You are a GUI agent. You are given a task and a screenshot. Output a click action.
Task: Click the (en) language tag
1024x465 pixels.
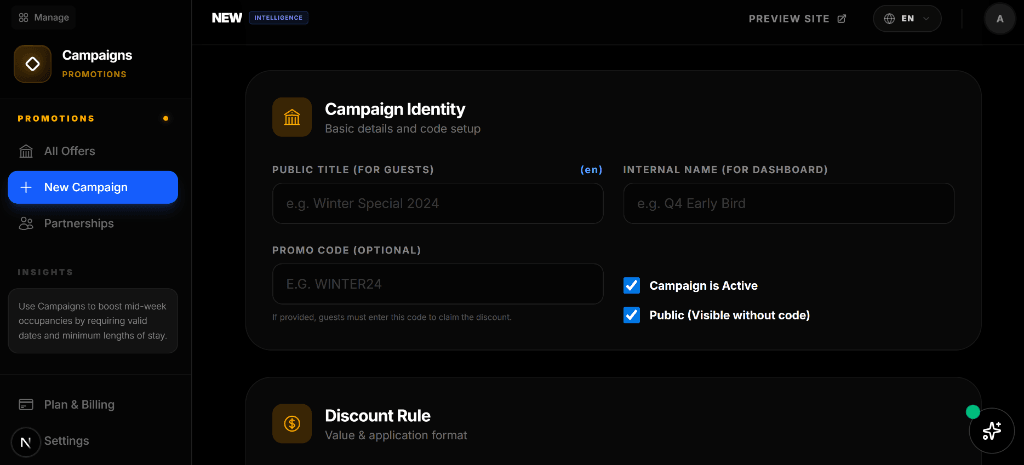tap(591, 170)
